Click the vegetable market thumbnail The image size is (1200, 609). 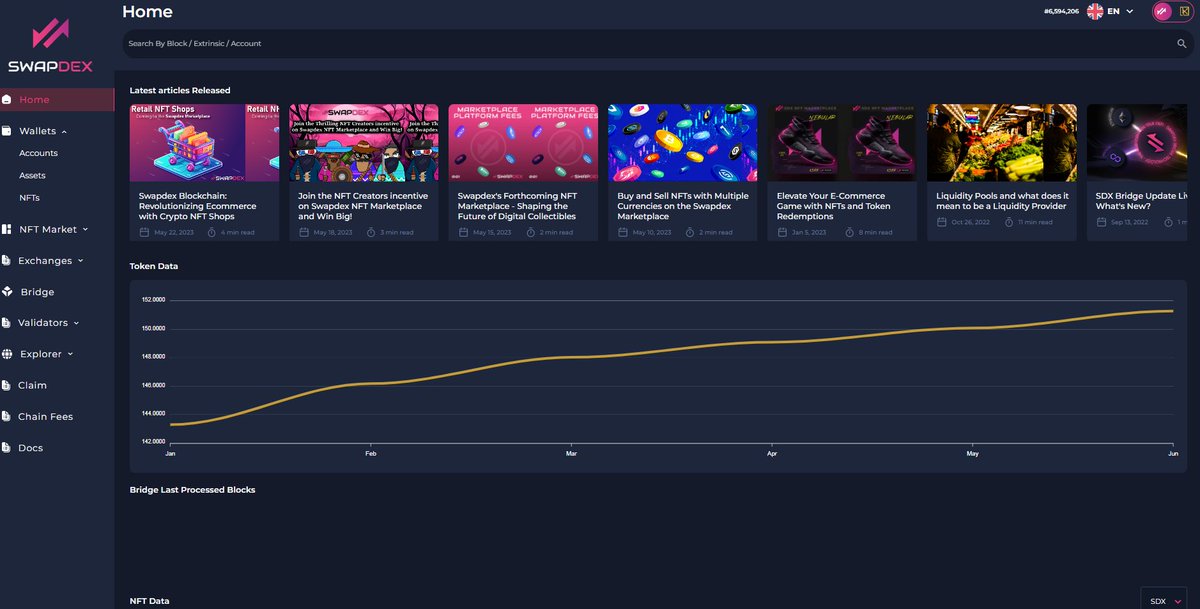point(1002,143)
